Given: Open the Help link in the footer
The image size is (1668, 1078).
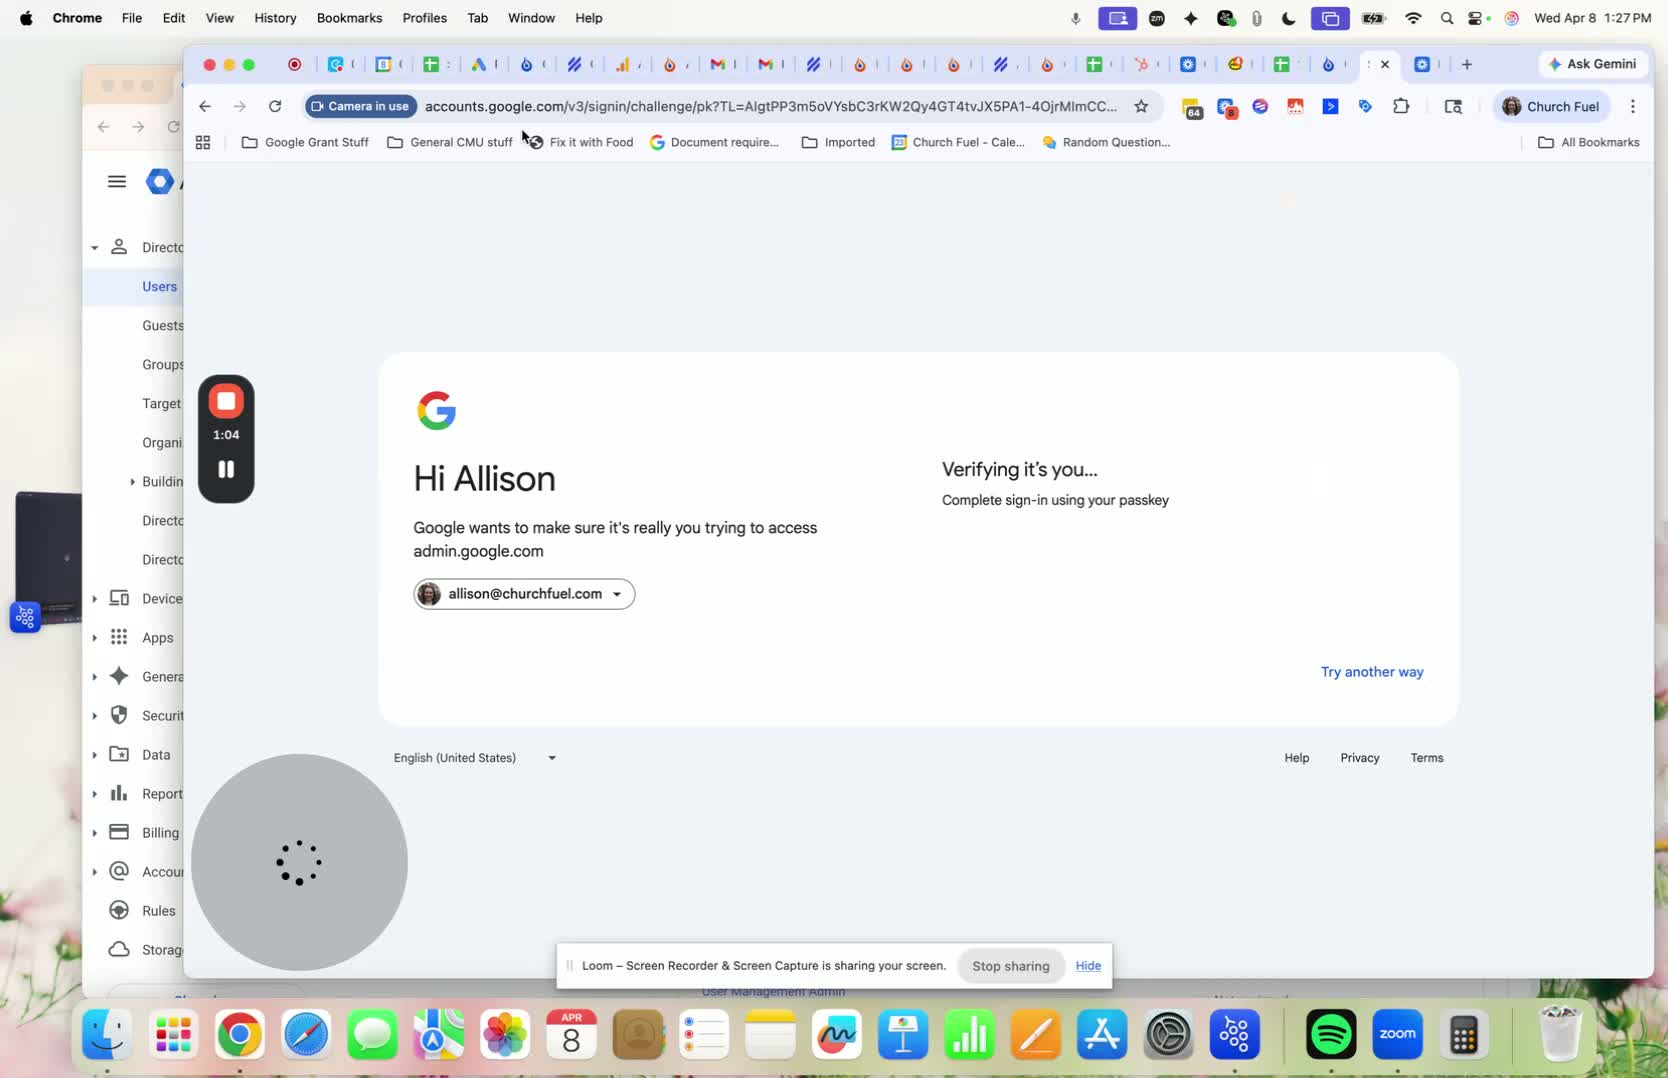Looking at the screenshot, I should [x=1297, y=758].
